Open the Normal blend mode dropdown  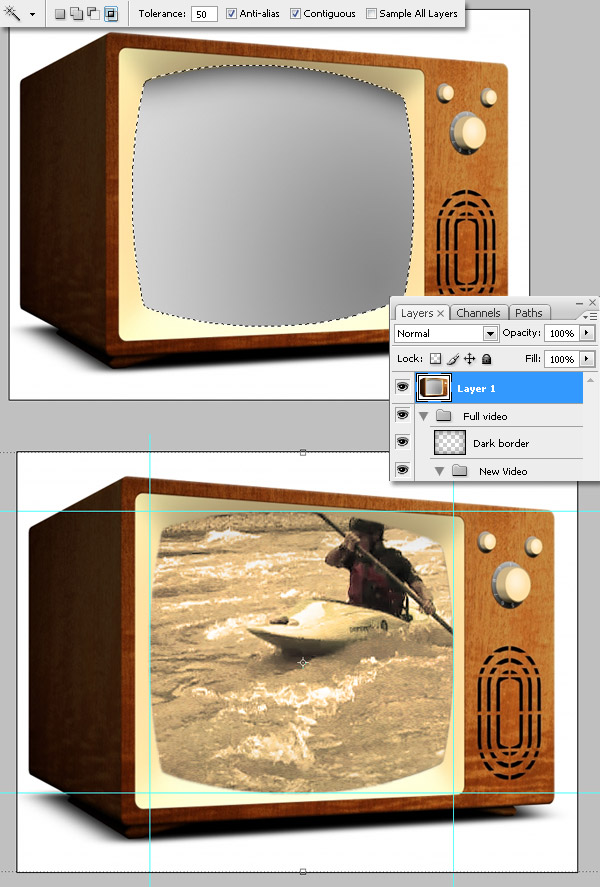pyautogui.click(x=446, y=333)
